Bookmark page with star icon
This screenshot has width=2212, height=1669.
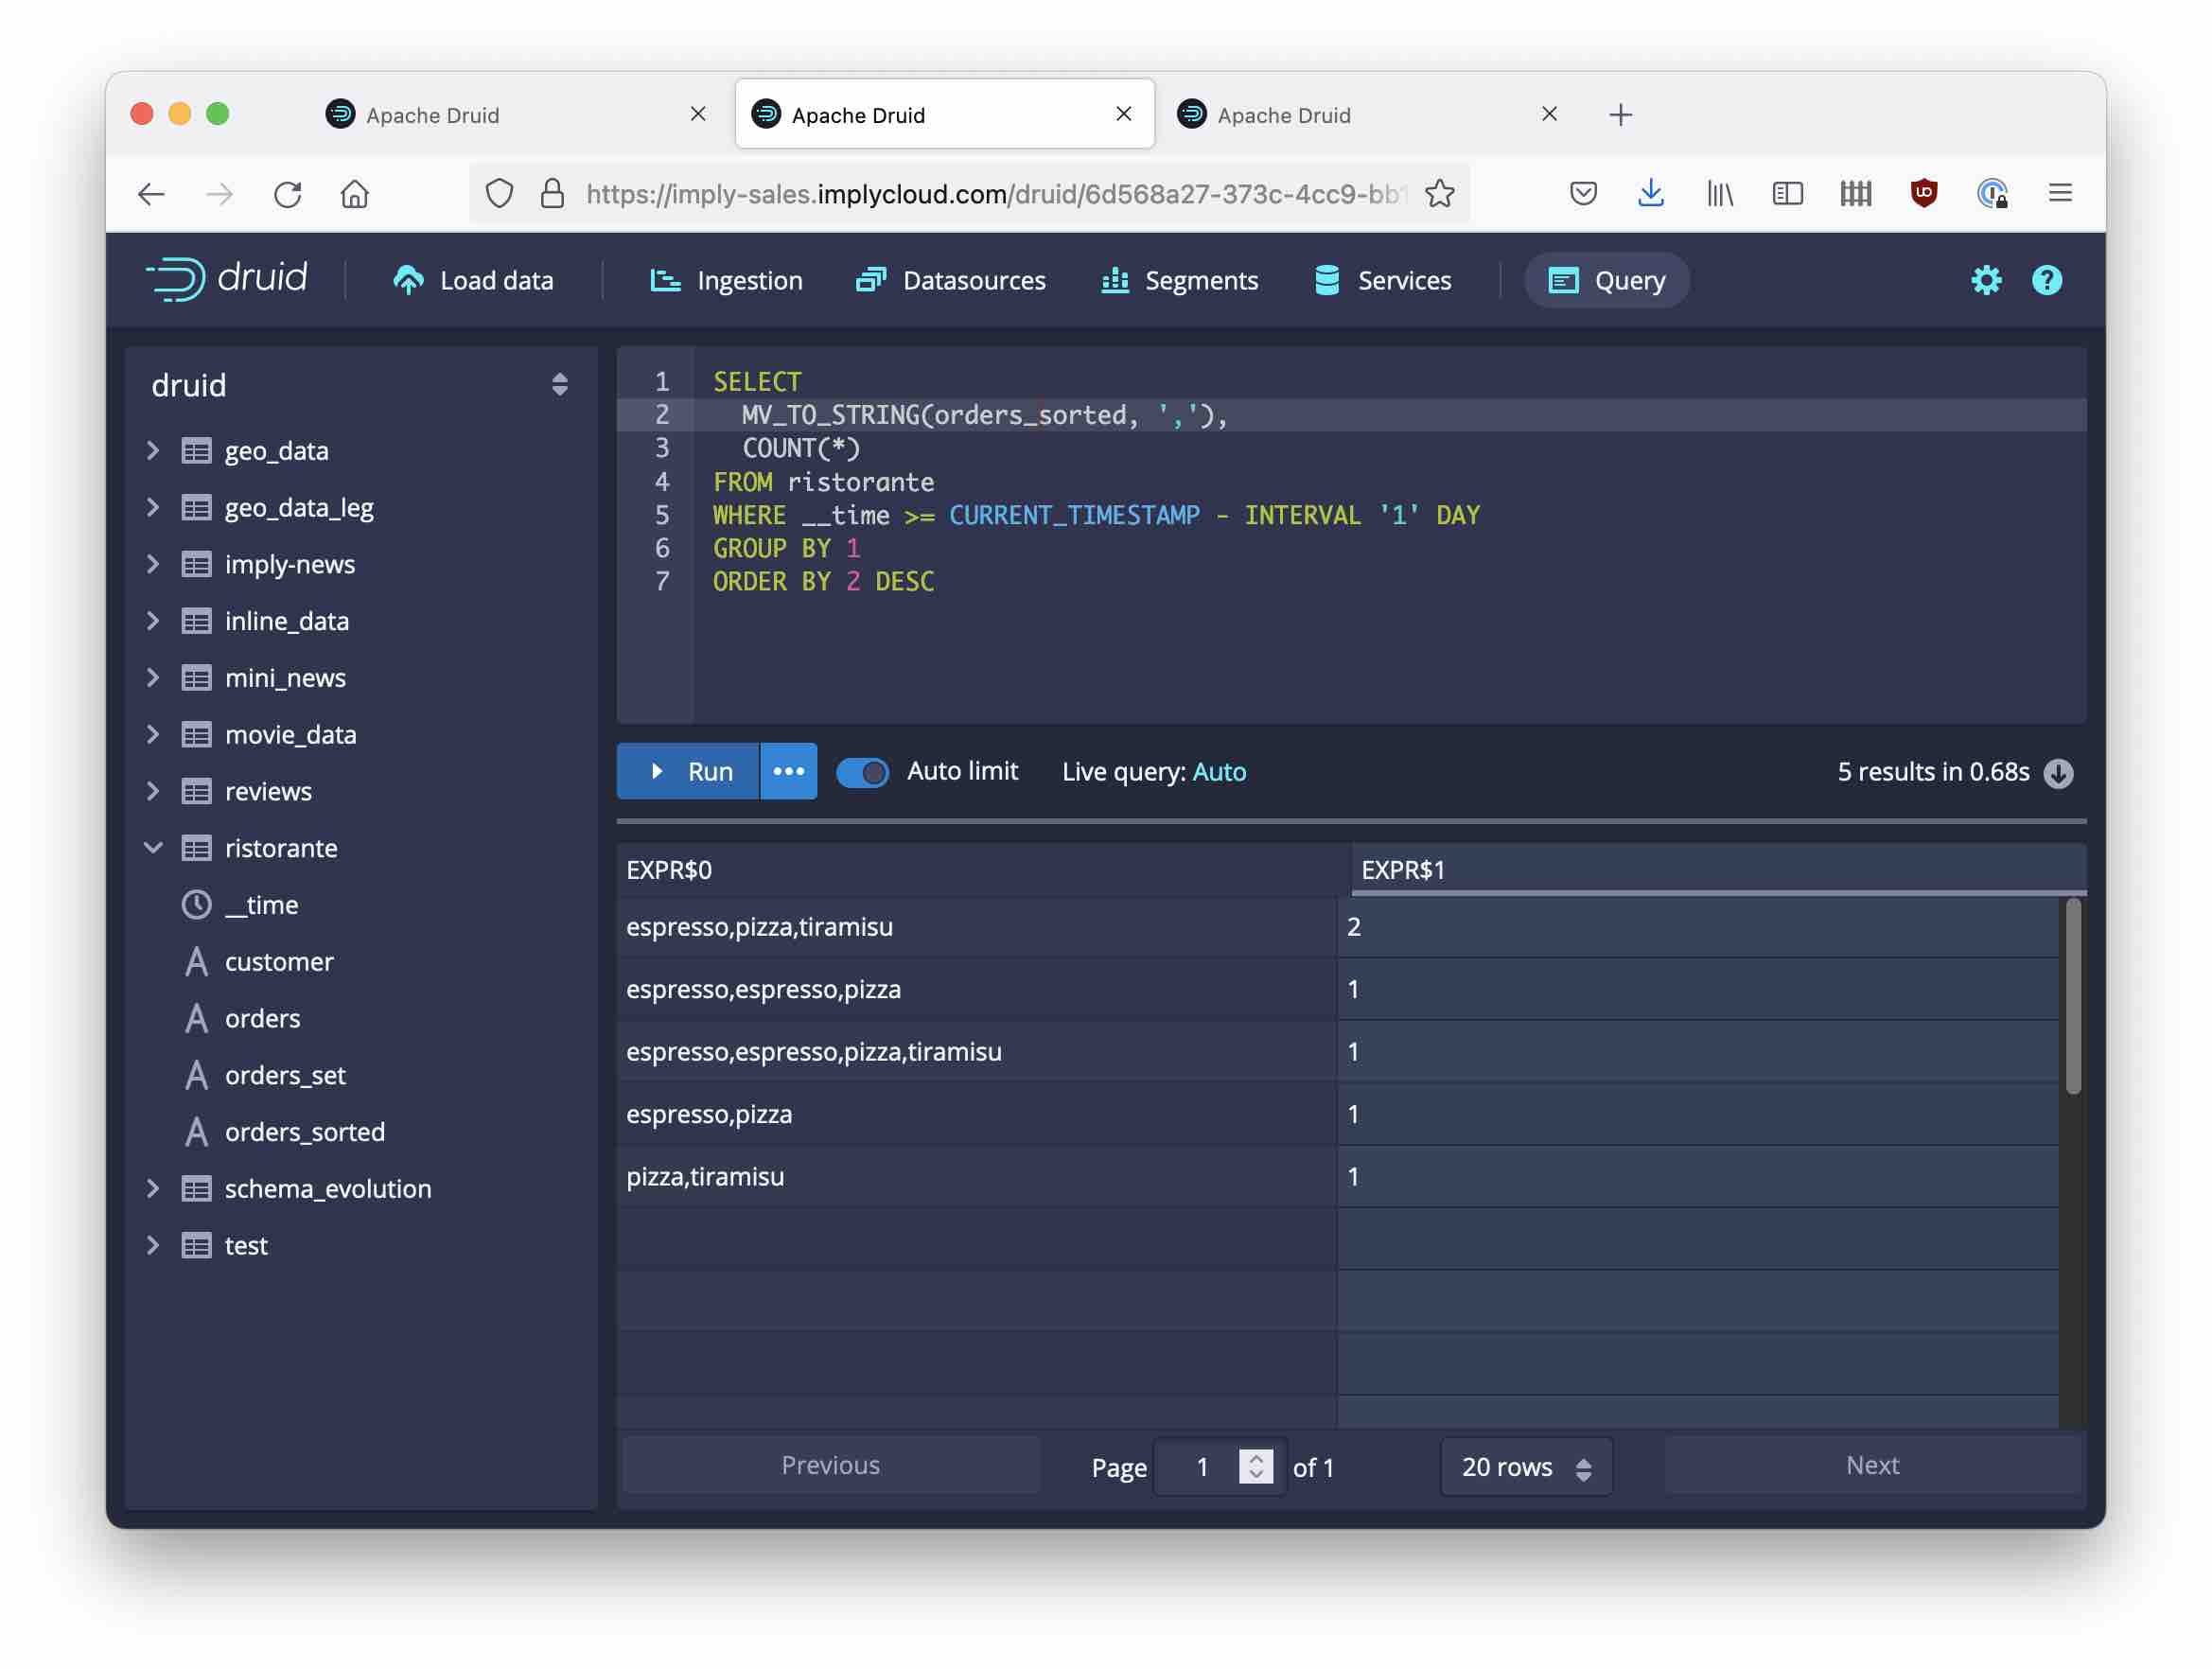pos(1439,193)
